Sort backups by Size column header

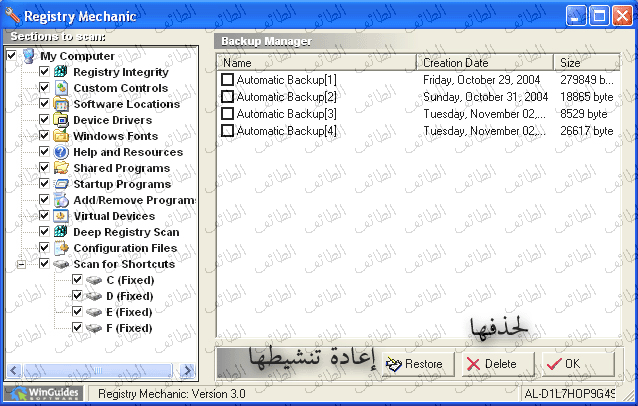[587, 63]
